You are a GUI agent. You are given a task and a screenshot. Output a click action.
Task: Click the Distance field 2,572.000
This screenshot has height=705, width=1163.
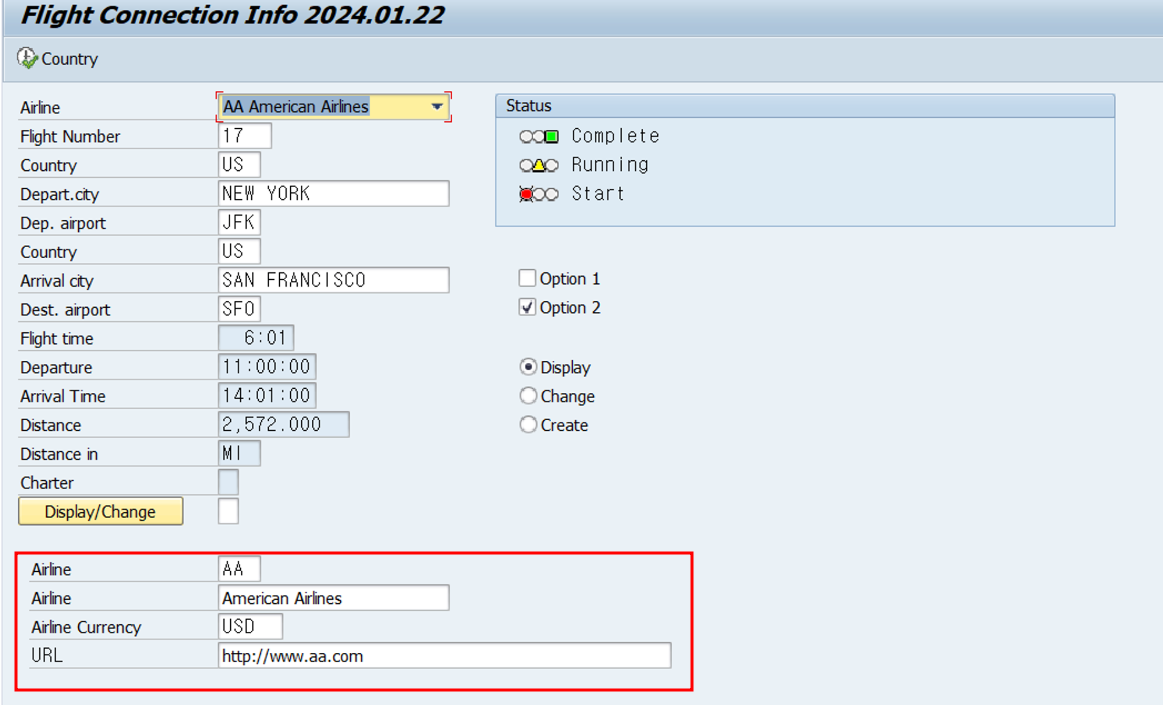coord(283,425)
